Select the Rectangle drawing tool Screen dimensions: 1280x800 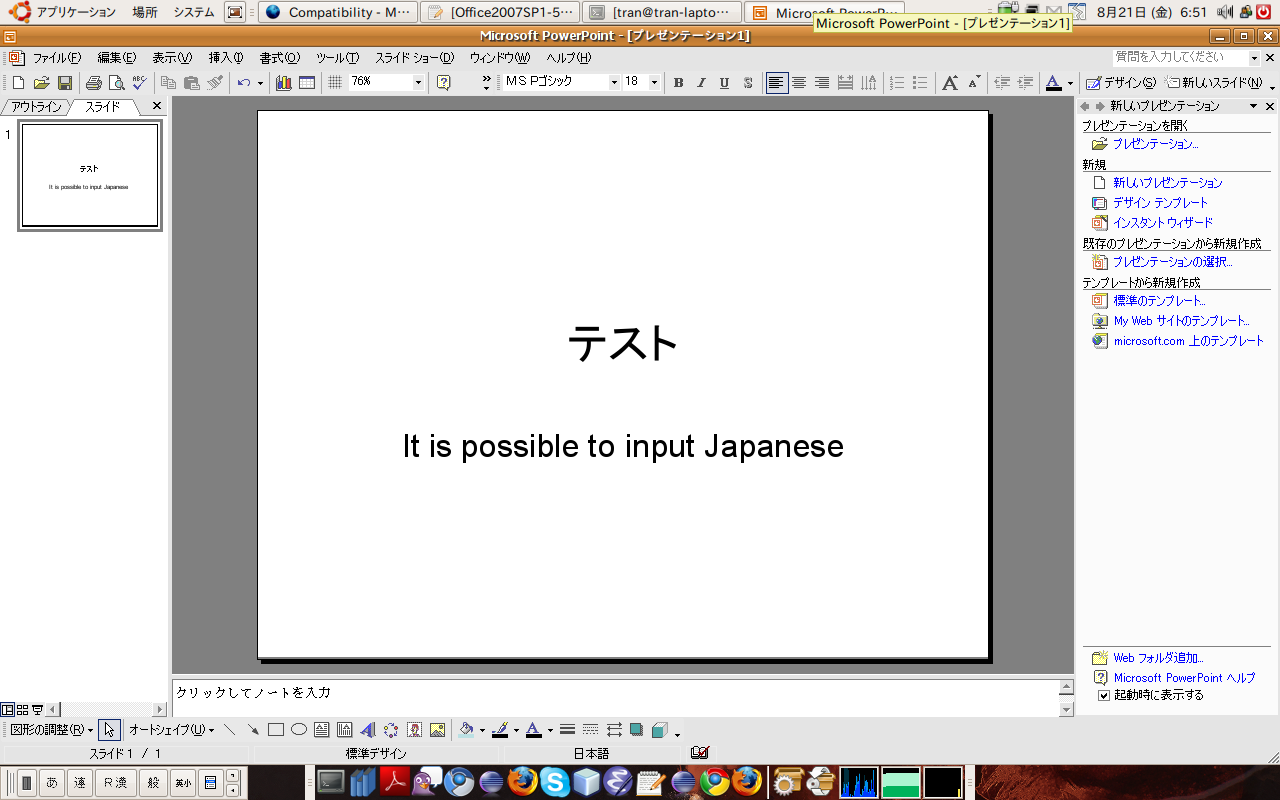tap(276, 730)
